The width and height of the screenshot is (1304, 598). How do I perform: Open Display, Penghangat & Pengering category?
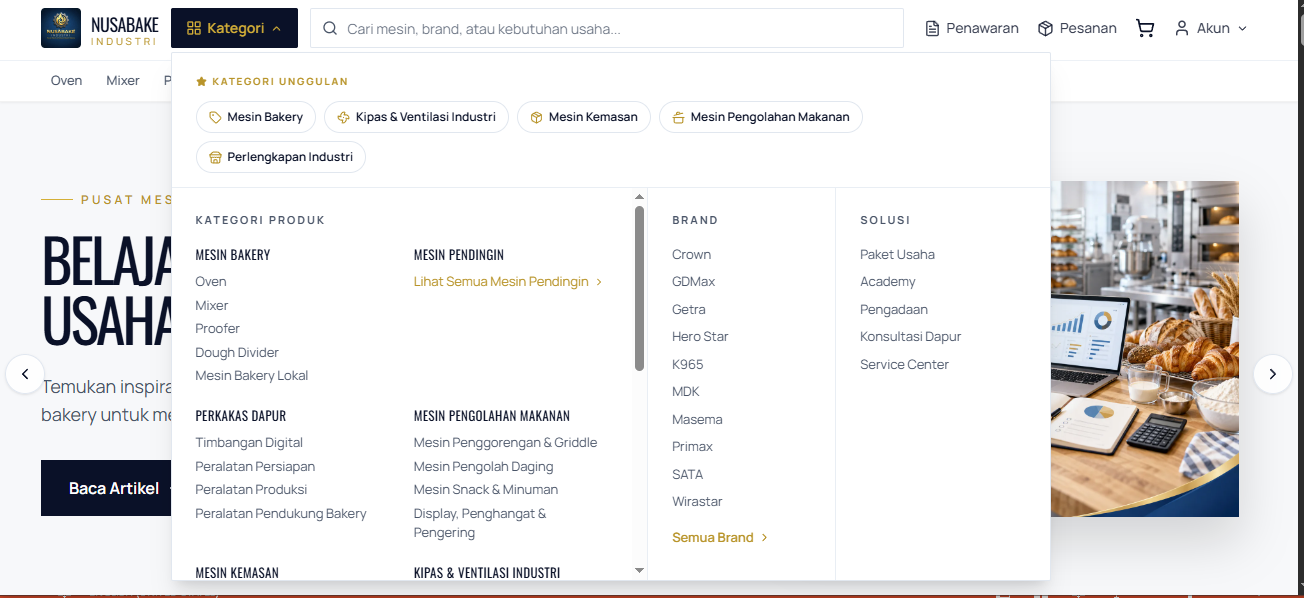[480, 523]
